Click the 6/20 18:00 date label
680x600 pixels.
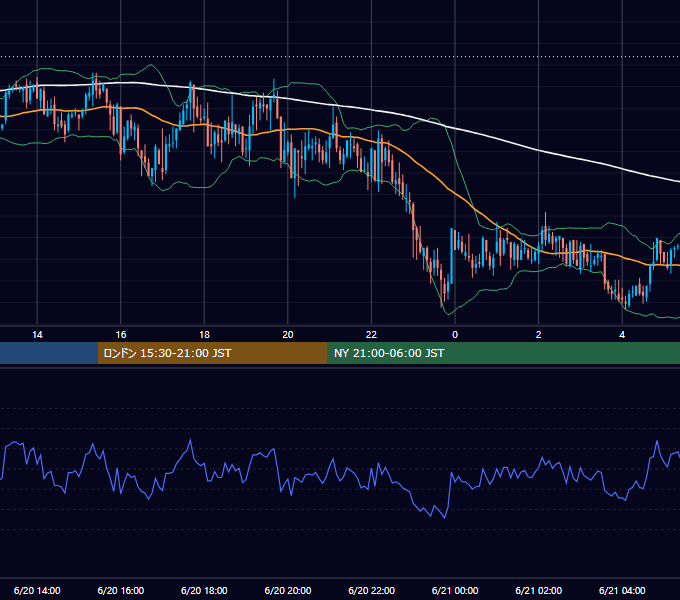point(204,590)
